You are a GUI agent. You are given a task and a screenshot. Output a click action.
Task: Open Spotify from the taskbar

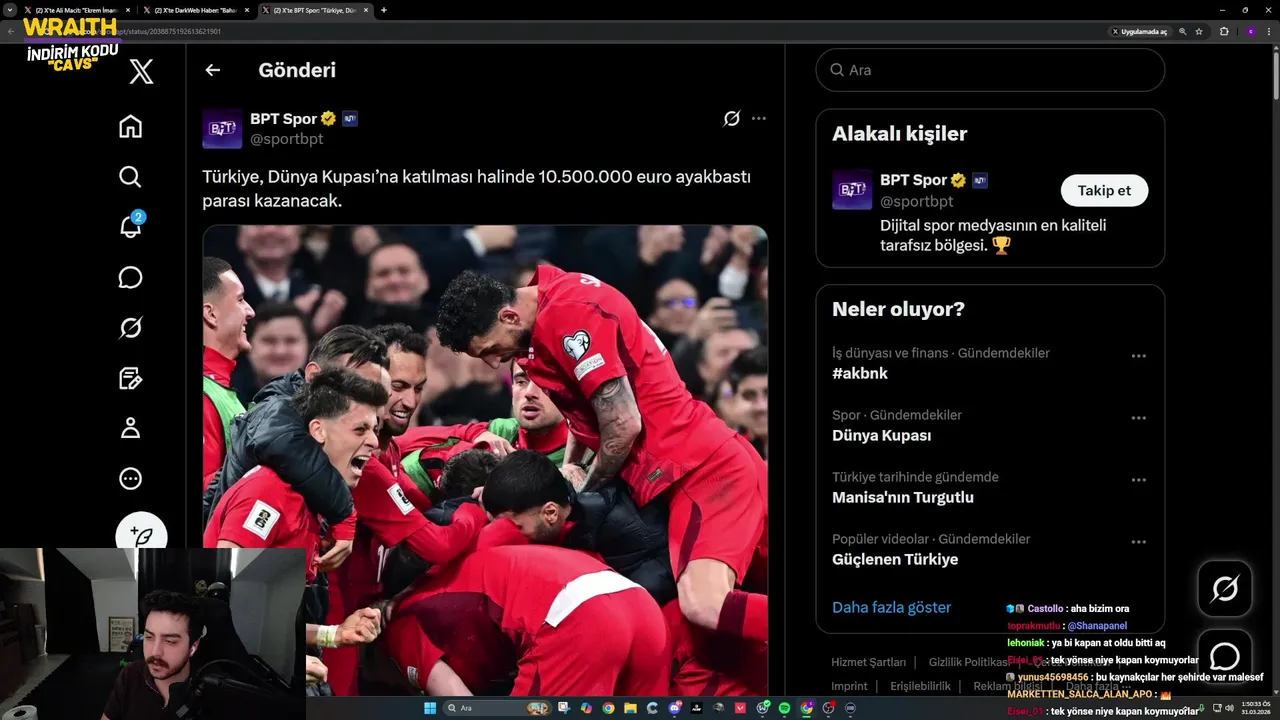(x=784, y=708)
